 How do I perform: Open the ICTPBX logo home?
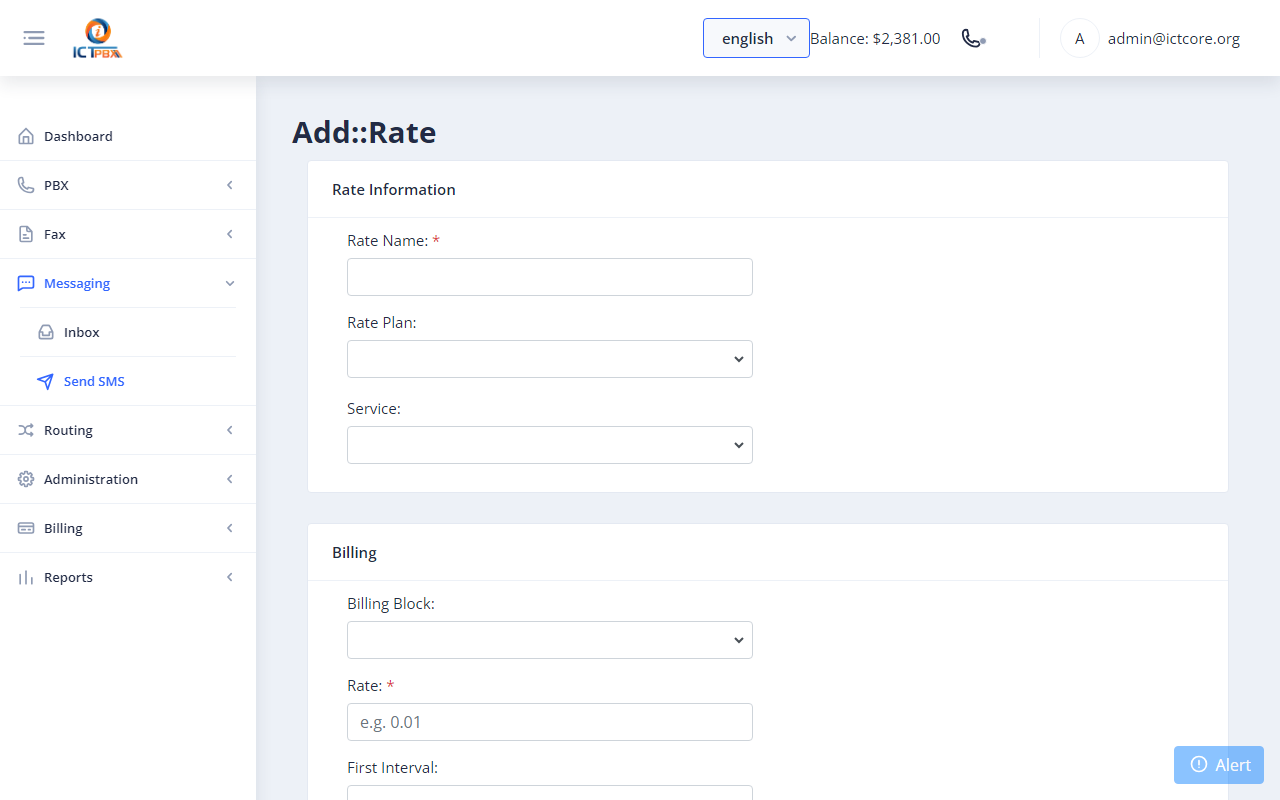point(97,39)
